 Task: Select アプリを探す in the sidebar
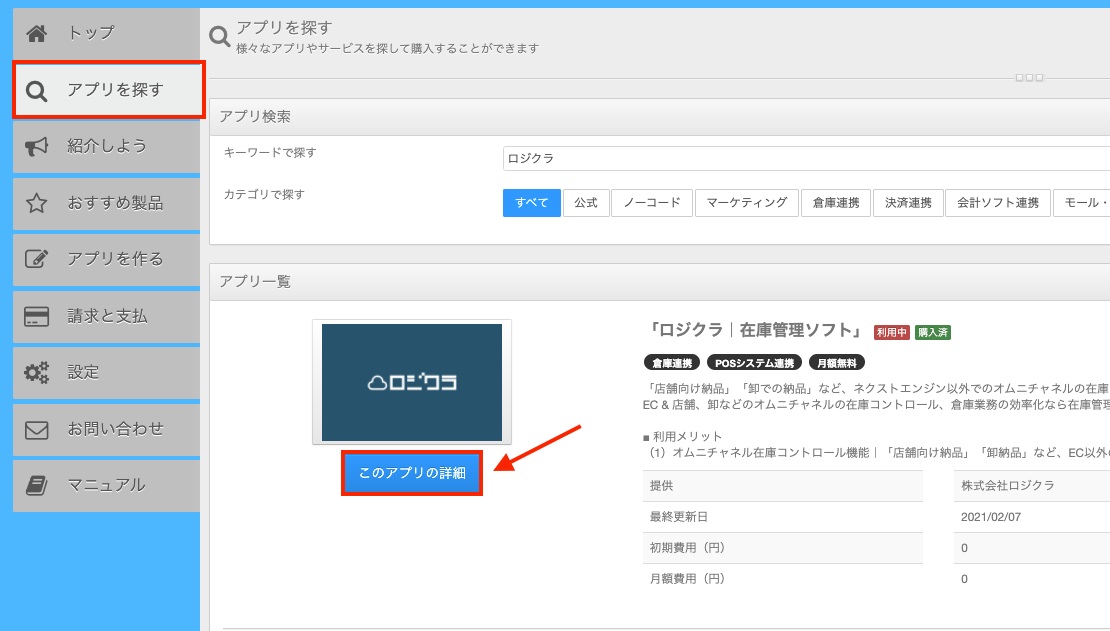coord(109,90)
